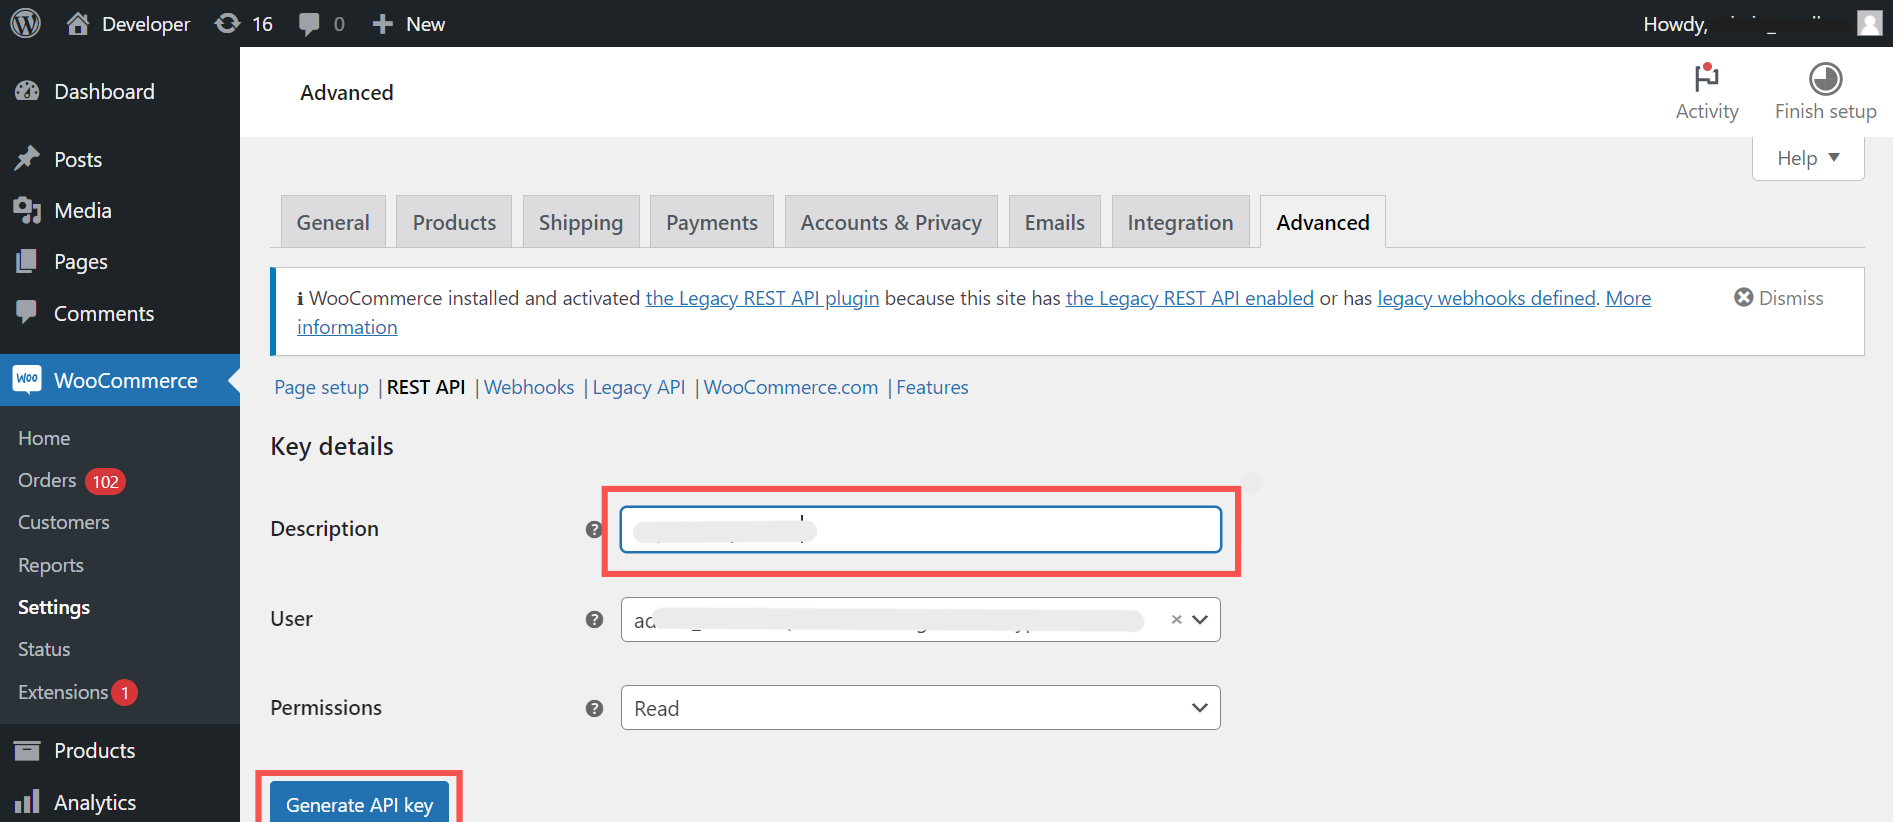The width and height of the screenshot is (1893, 822).
Task: Open Features sub-section
Action: pyautogui.click(x=932, y=387)
